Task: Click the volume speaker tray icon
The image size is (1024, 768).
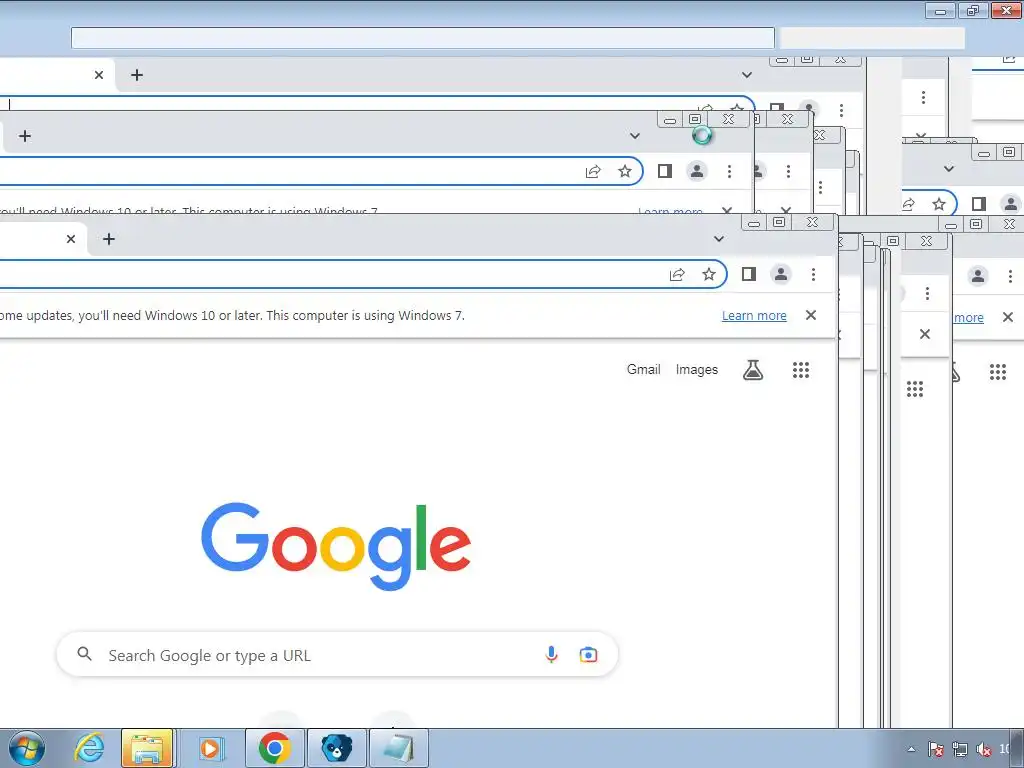Action: (x=983, y=749)
